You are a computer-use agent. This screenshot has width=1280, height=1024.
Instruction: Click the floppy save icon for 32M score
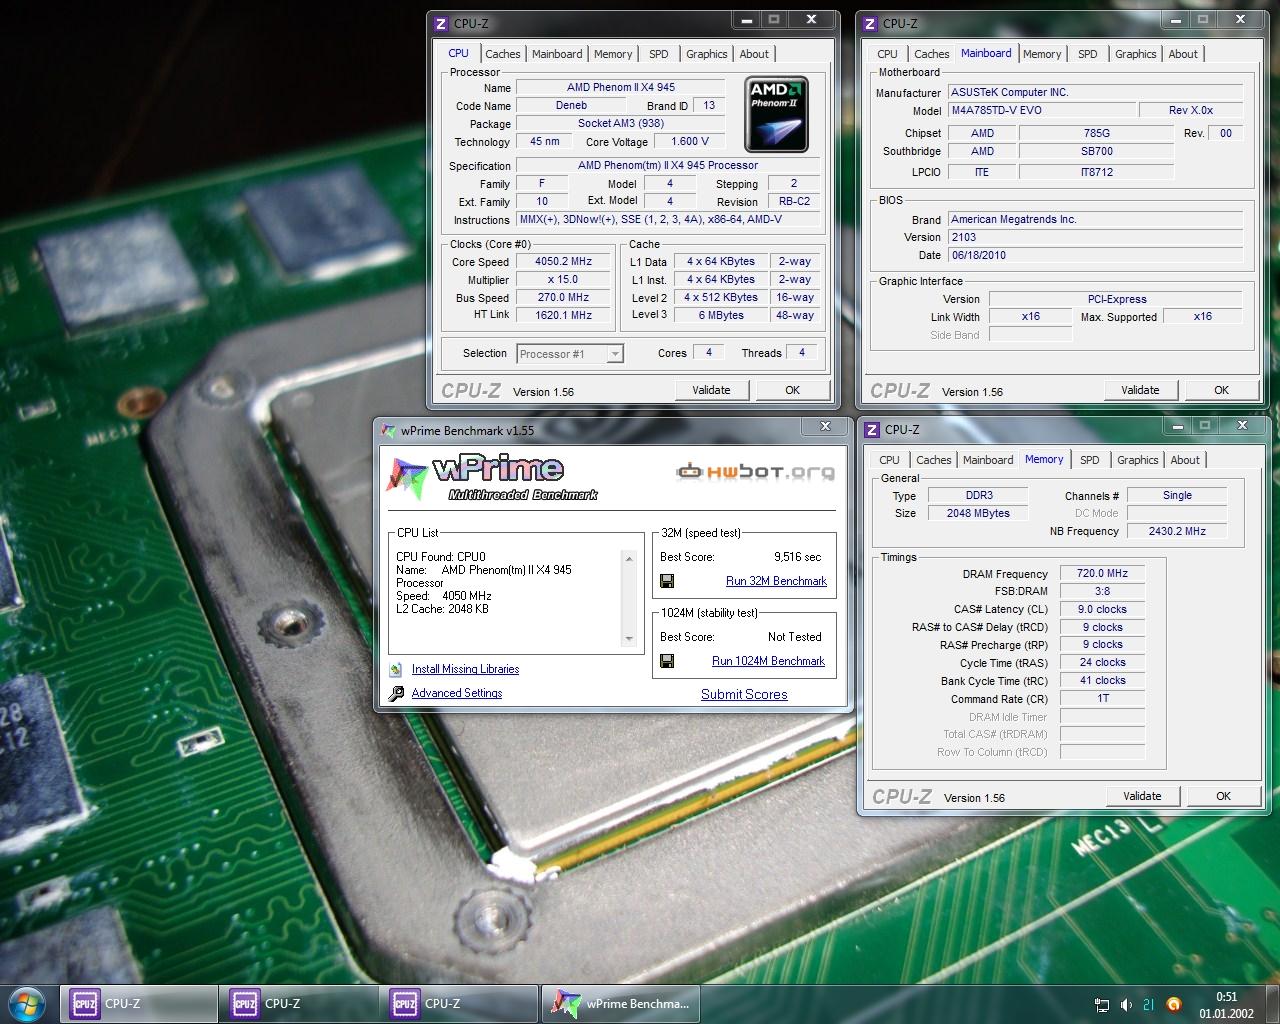(x=667, y=581)
